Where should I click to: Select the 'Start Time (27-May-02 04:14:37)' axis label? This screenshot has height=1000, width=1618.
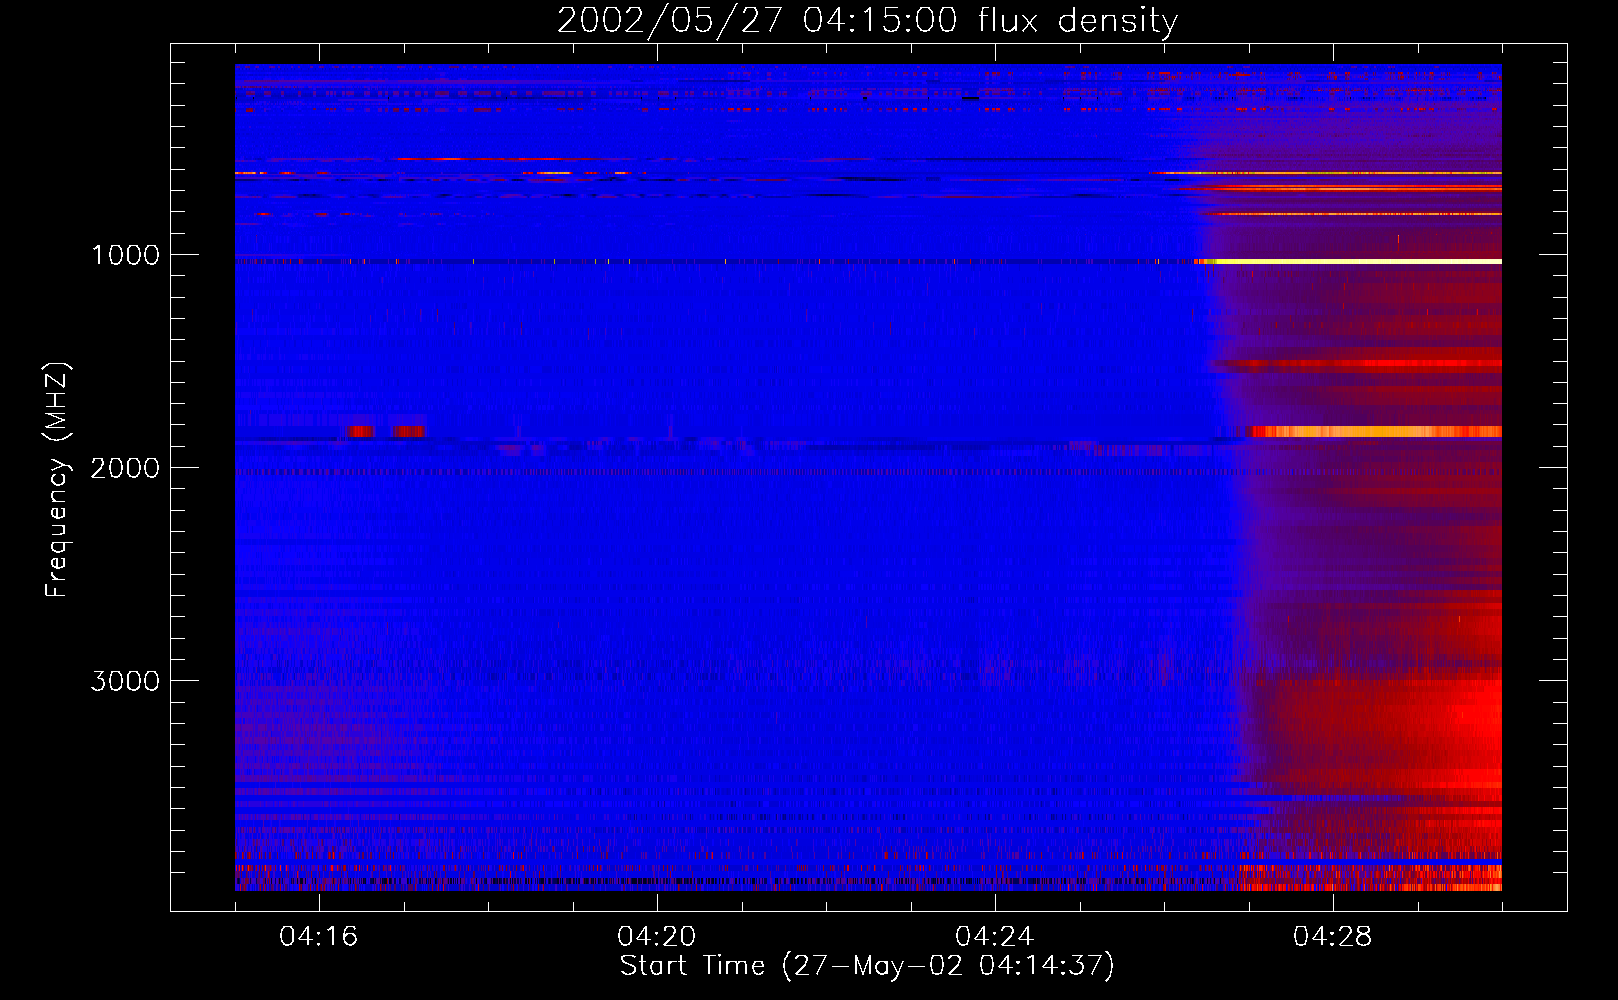(x=867, y=966)
